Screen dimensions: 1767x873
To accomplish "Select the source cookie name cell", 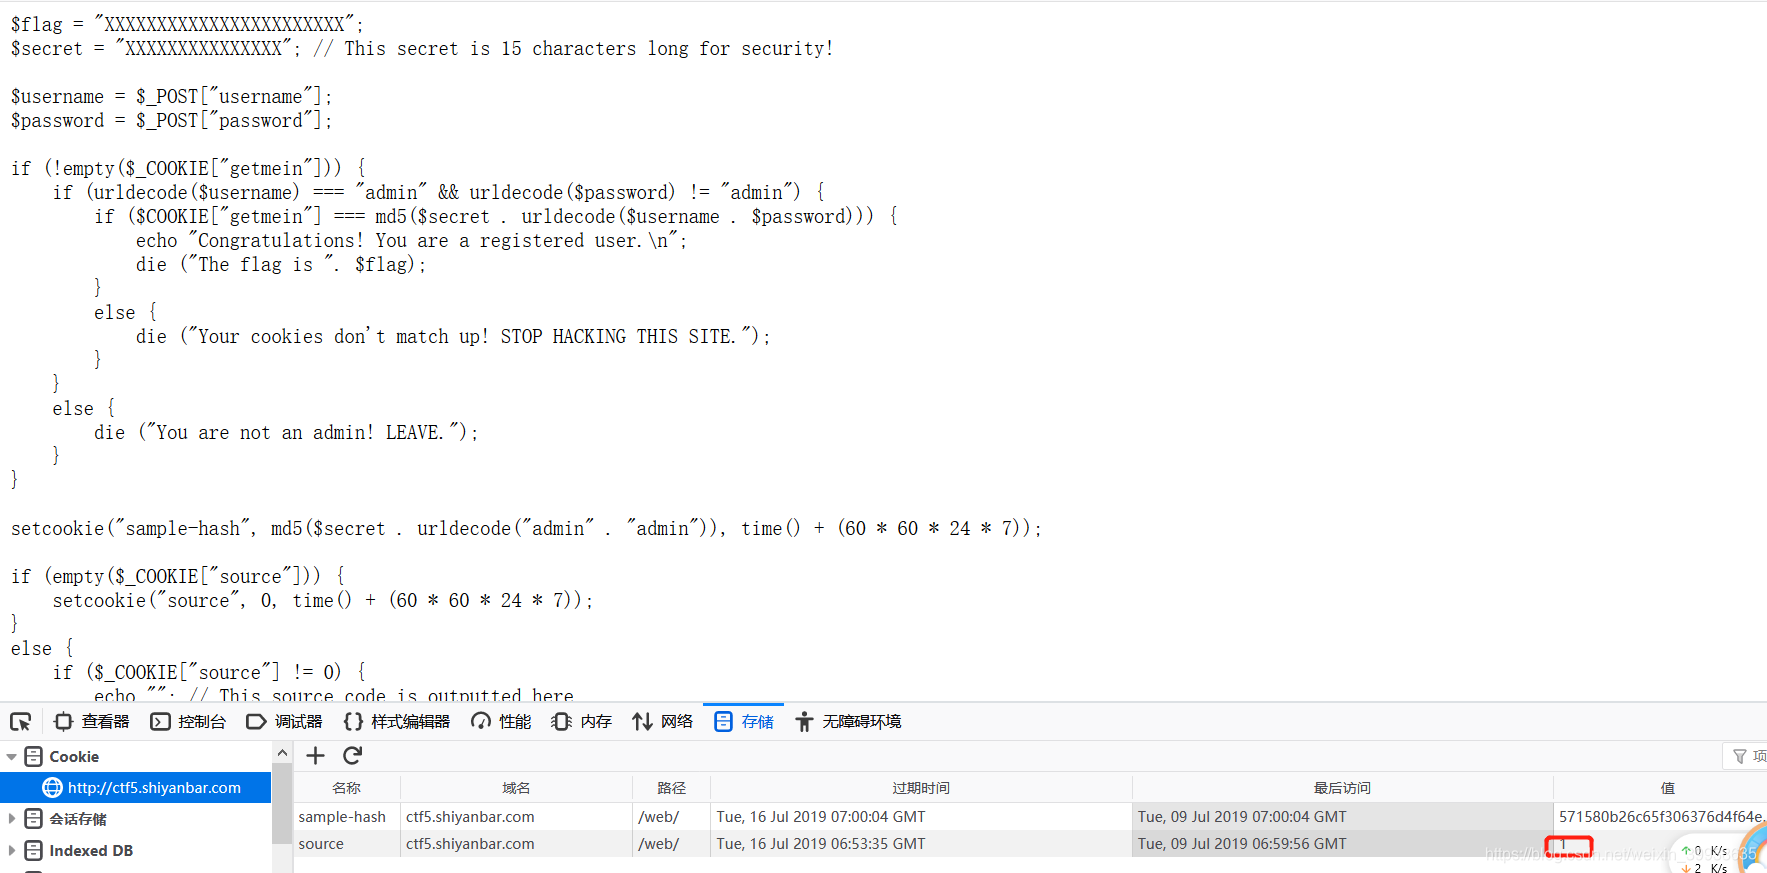I will [321, 844].
